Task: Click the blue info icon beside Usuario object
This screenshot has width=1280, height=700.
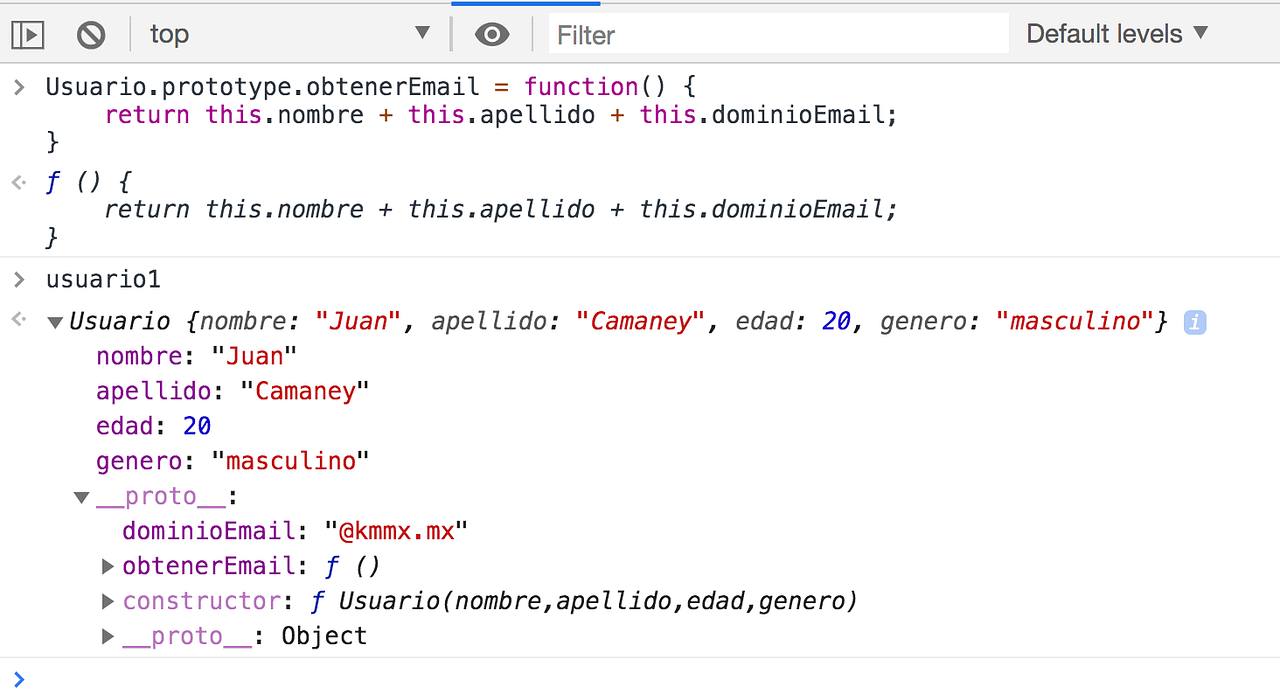Action: pyautogui.click(x=1194, y=321)
